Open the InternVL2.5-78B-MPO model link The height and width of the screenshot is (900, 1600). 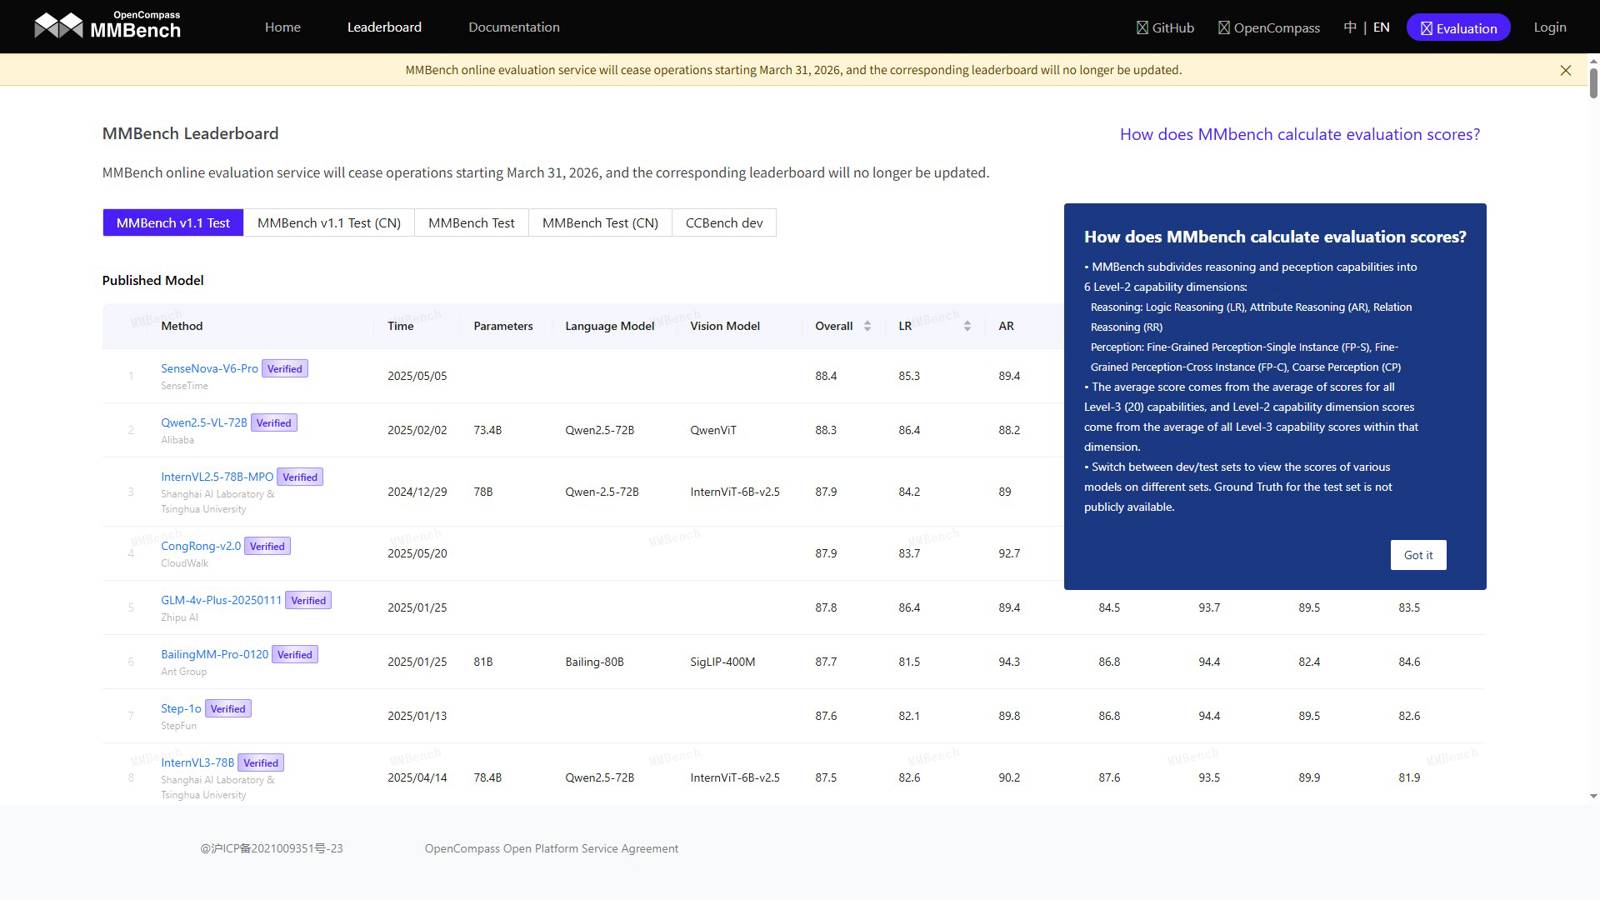[x=217, y=476]
